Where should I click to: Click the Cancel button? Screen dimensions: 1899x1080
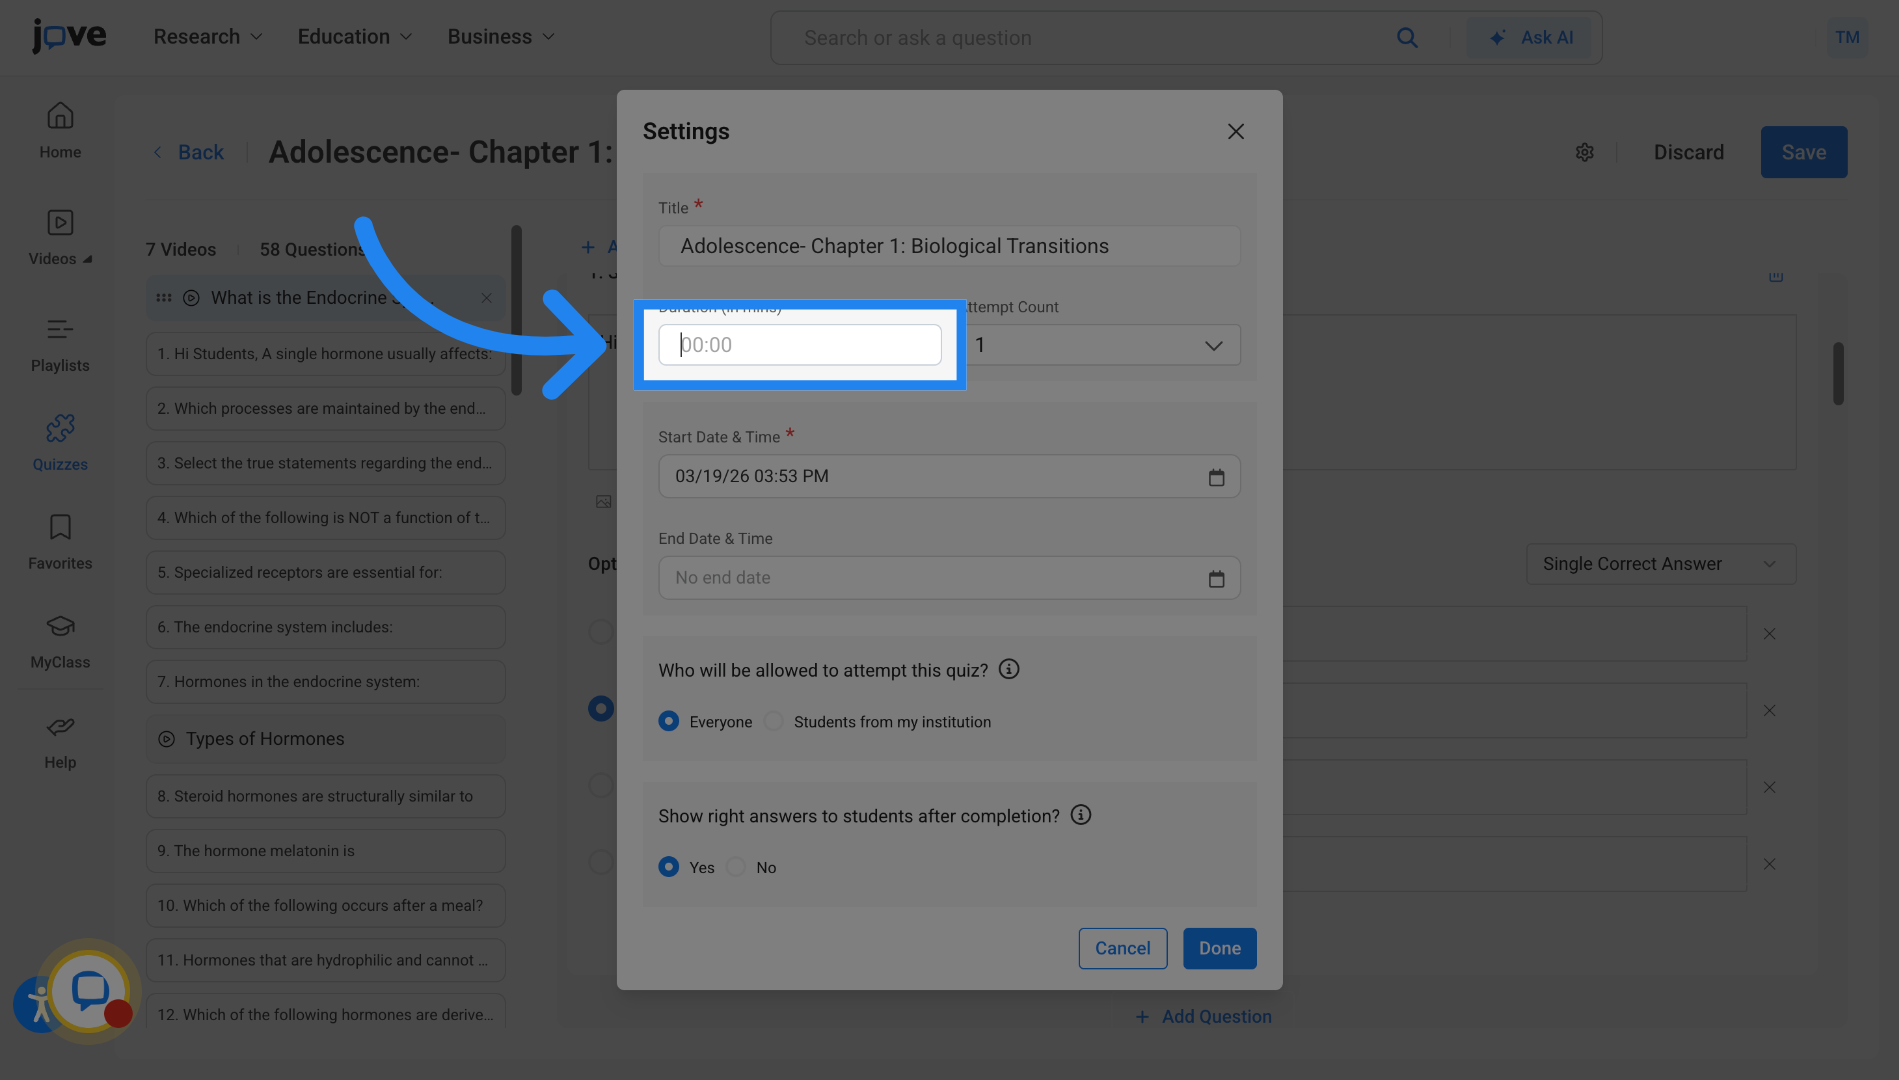coord(1122,948)
